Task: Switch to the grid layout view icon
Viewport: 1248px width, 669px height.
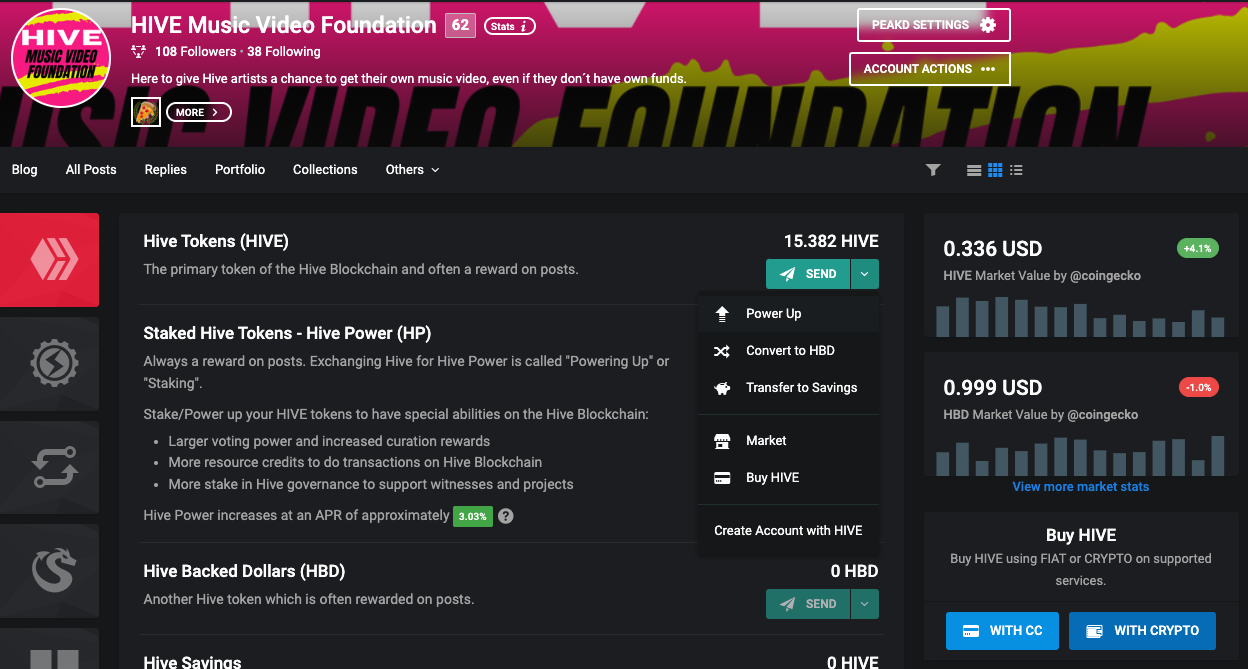Action: [995, 170]
